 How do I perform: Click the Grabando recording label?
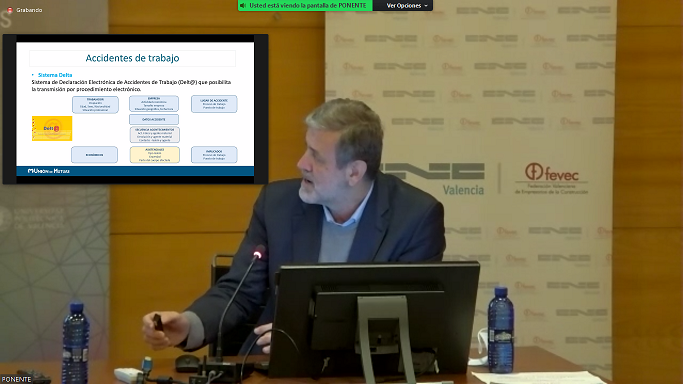(29, 10)
